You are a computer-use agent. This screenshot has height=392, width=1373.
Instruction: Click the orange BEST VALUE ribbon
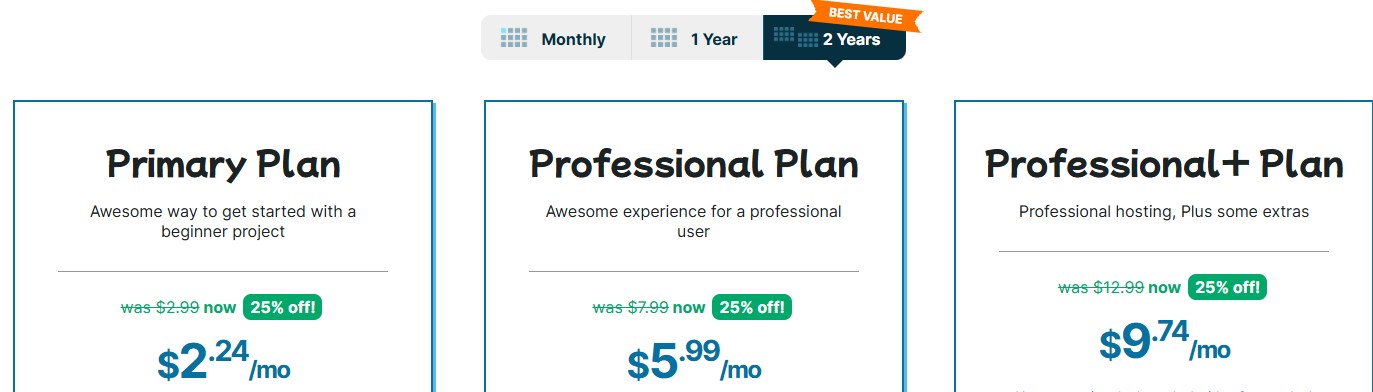click(x=866, y=17)
